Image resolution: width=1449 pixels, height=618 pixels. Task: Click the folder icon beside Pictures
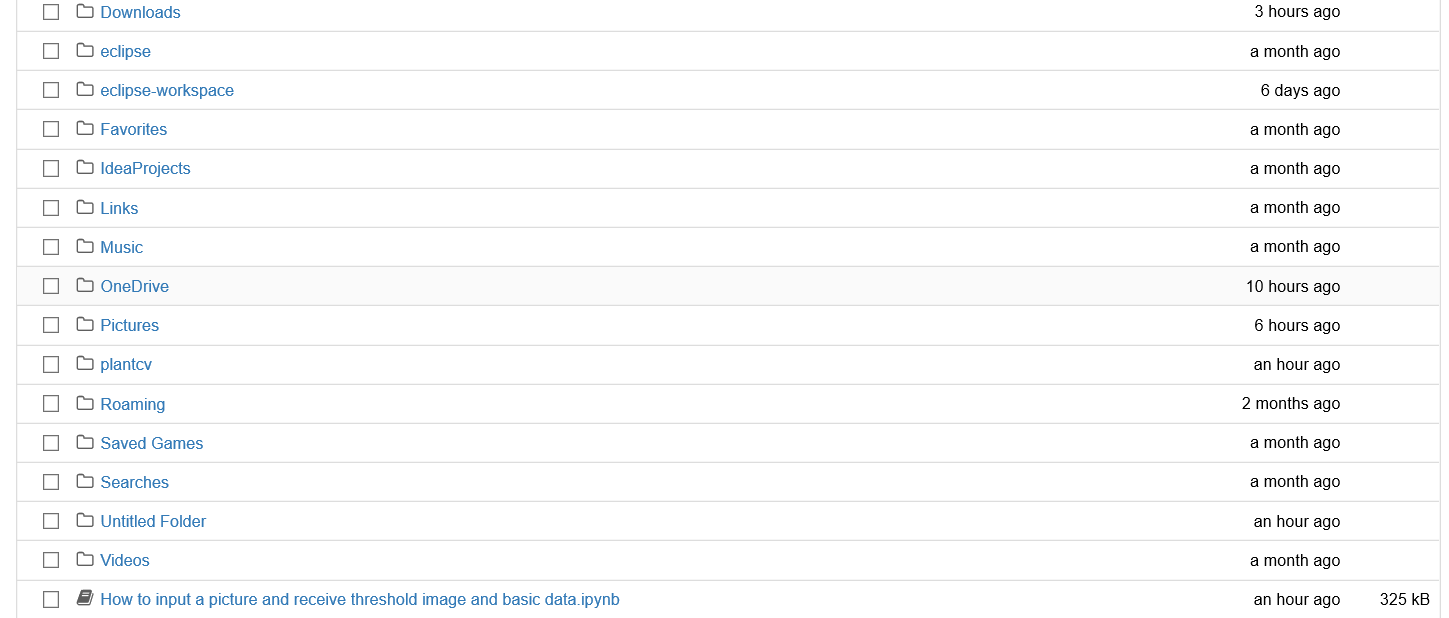pos(84,325)
